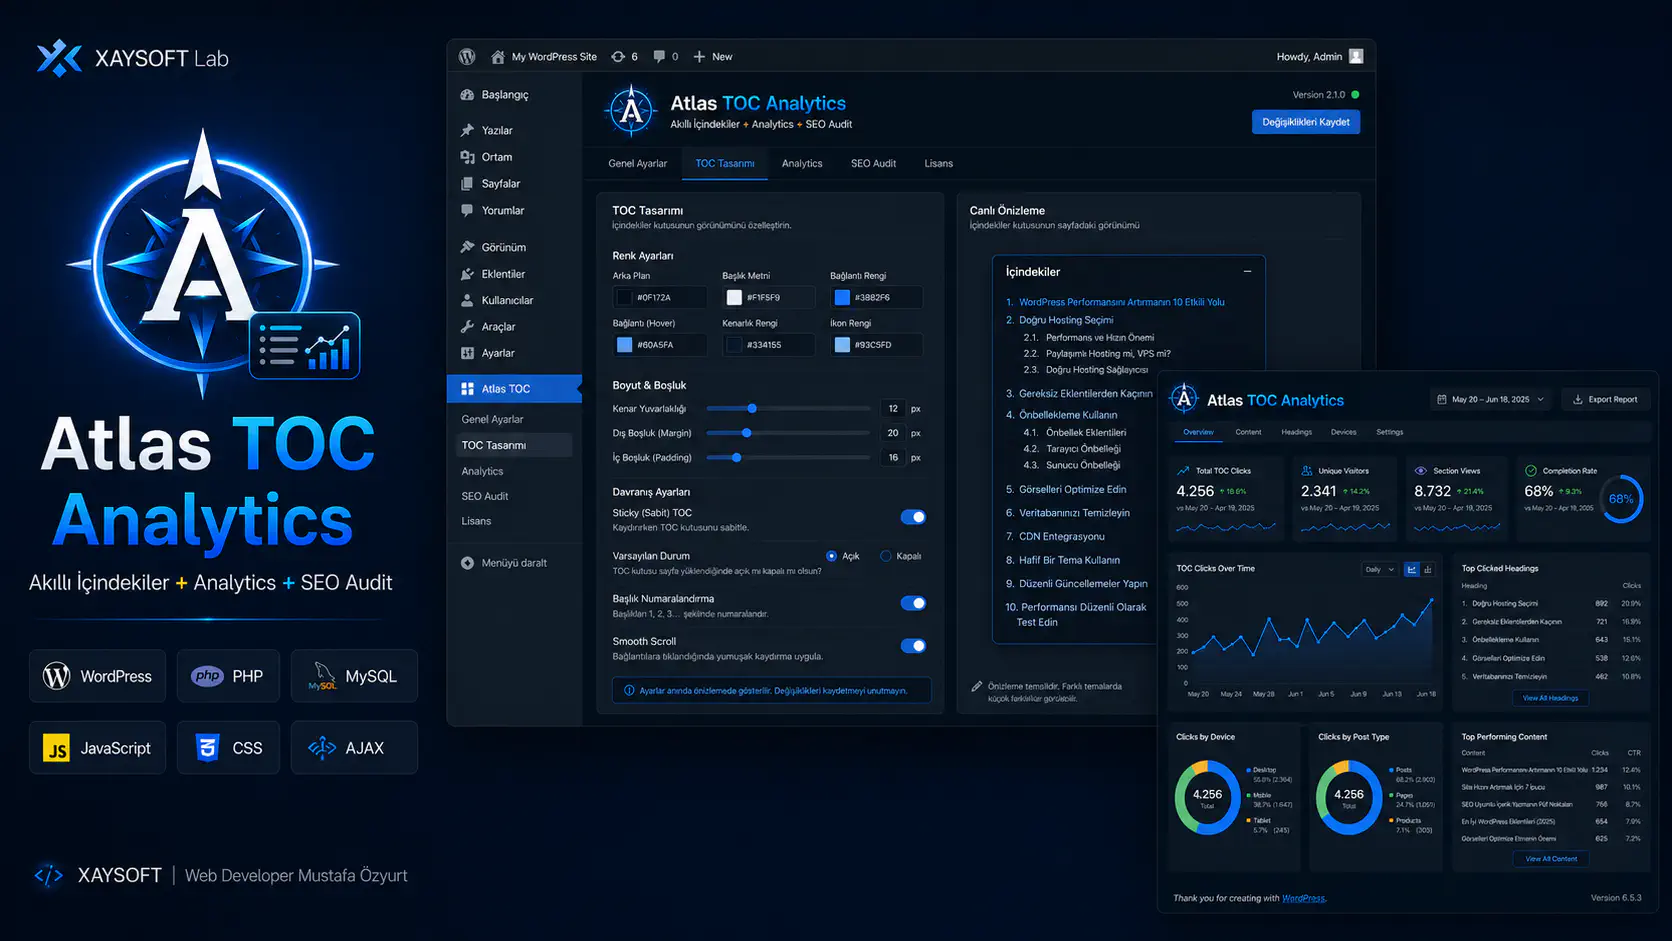The width and height of the screenshot is (1672, 941).
Task: Switch to the Analytics tab in plugin header
Action: [x=802, y=163]
